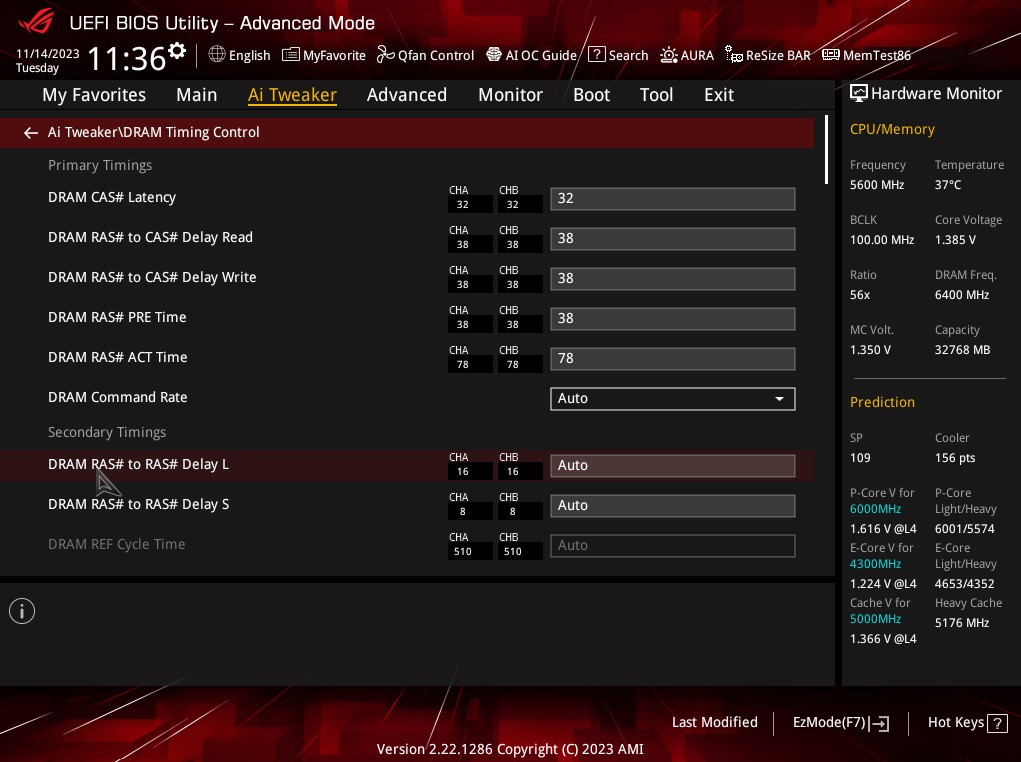This screenshot has width=1021, height=762.
Task: Click Ai Tweaker\DRAM Timing Control breadcrumb
Action: 154,132
